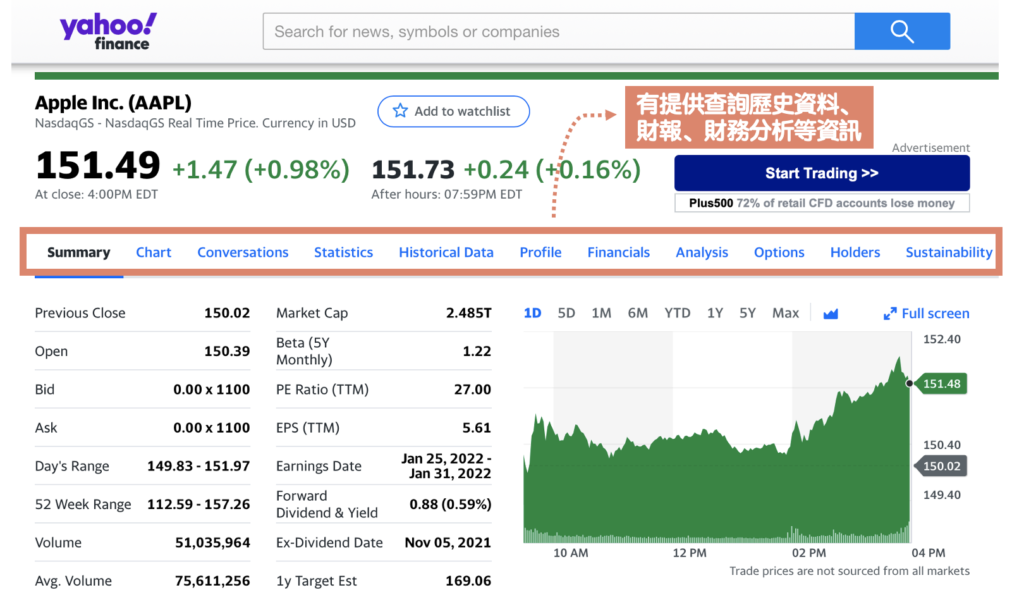This screenshot has height=602, width=1024.
Task: Open the Analysis tab
Action: tap(702, 253)
